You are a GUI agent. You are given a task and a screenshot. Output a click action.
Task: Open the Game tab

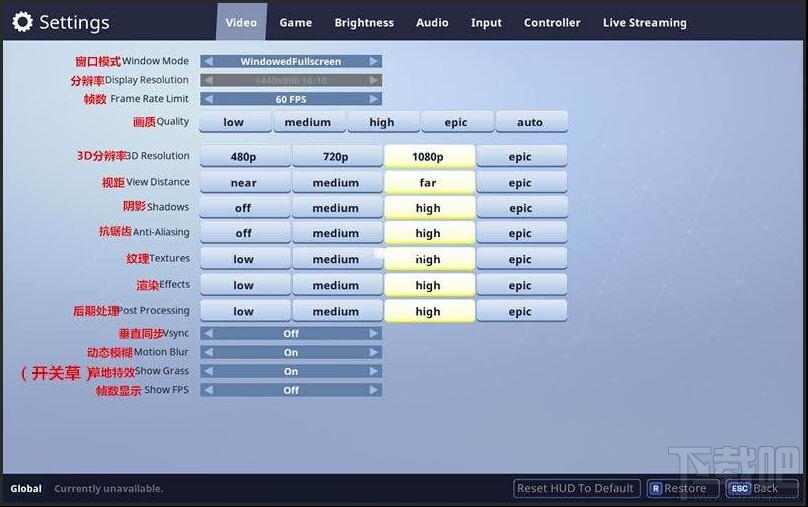tap(295, 23)
